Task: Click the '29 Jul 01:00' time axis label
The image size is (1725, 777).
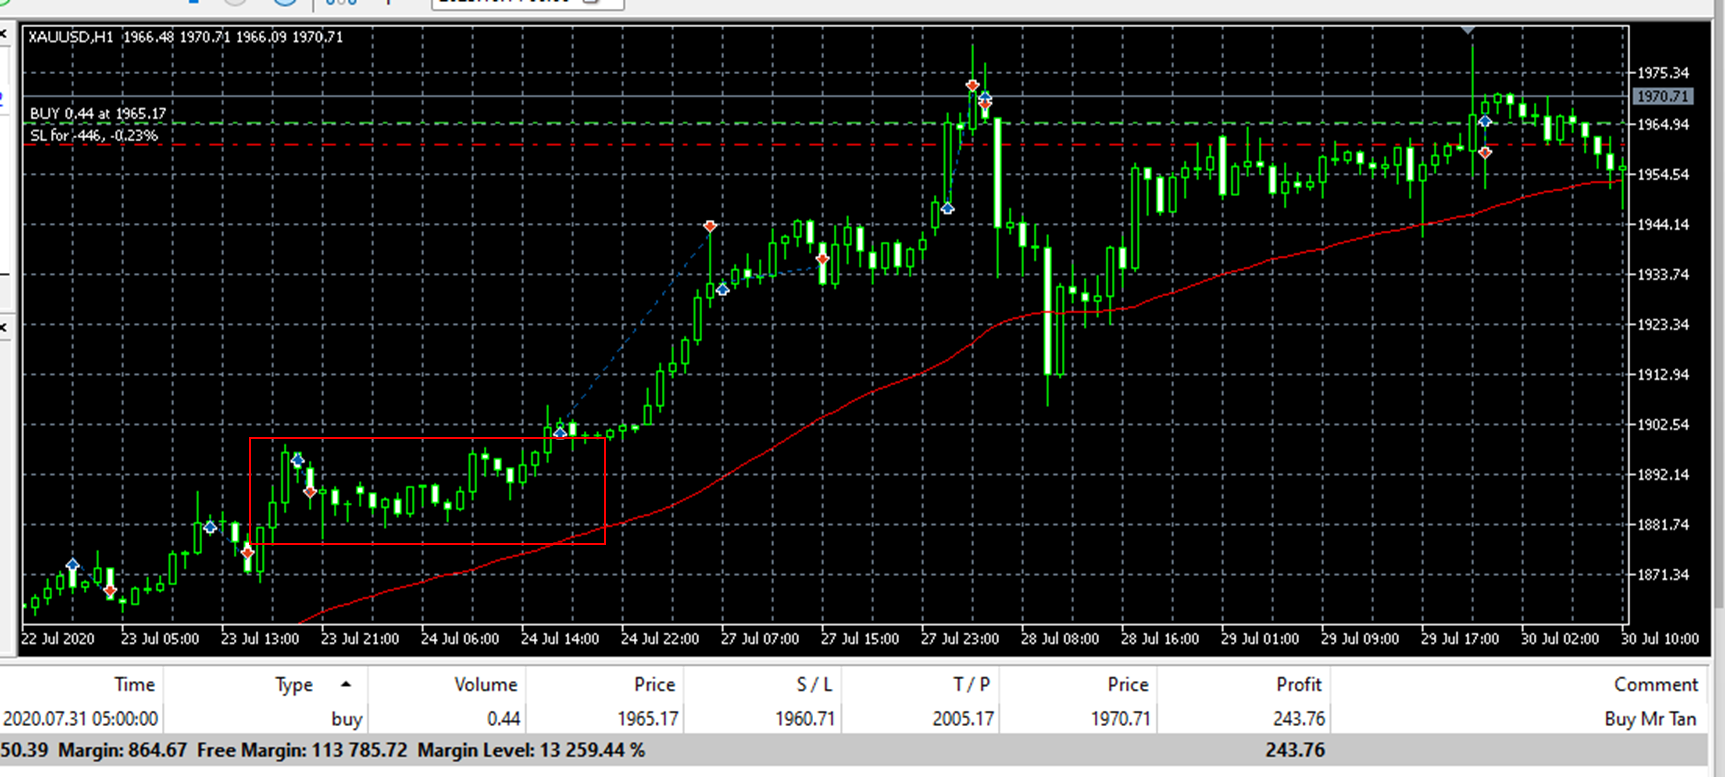Action: click(x=1260, y=639)
